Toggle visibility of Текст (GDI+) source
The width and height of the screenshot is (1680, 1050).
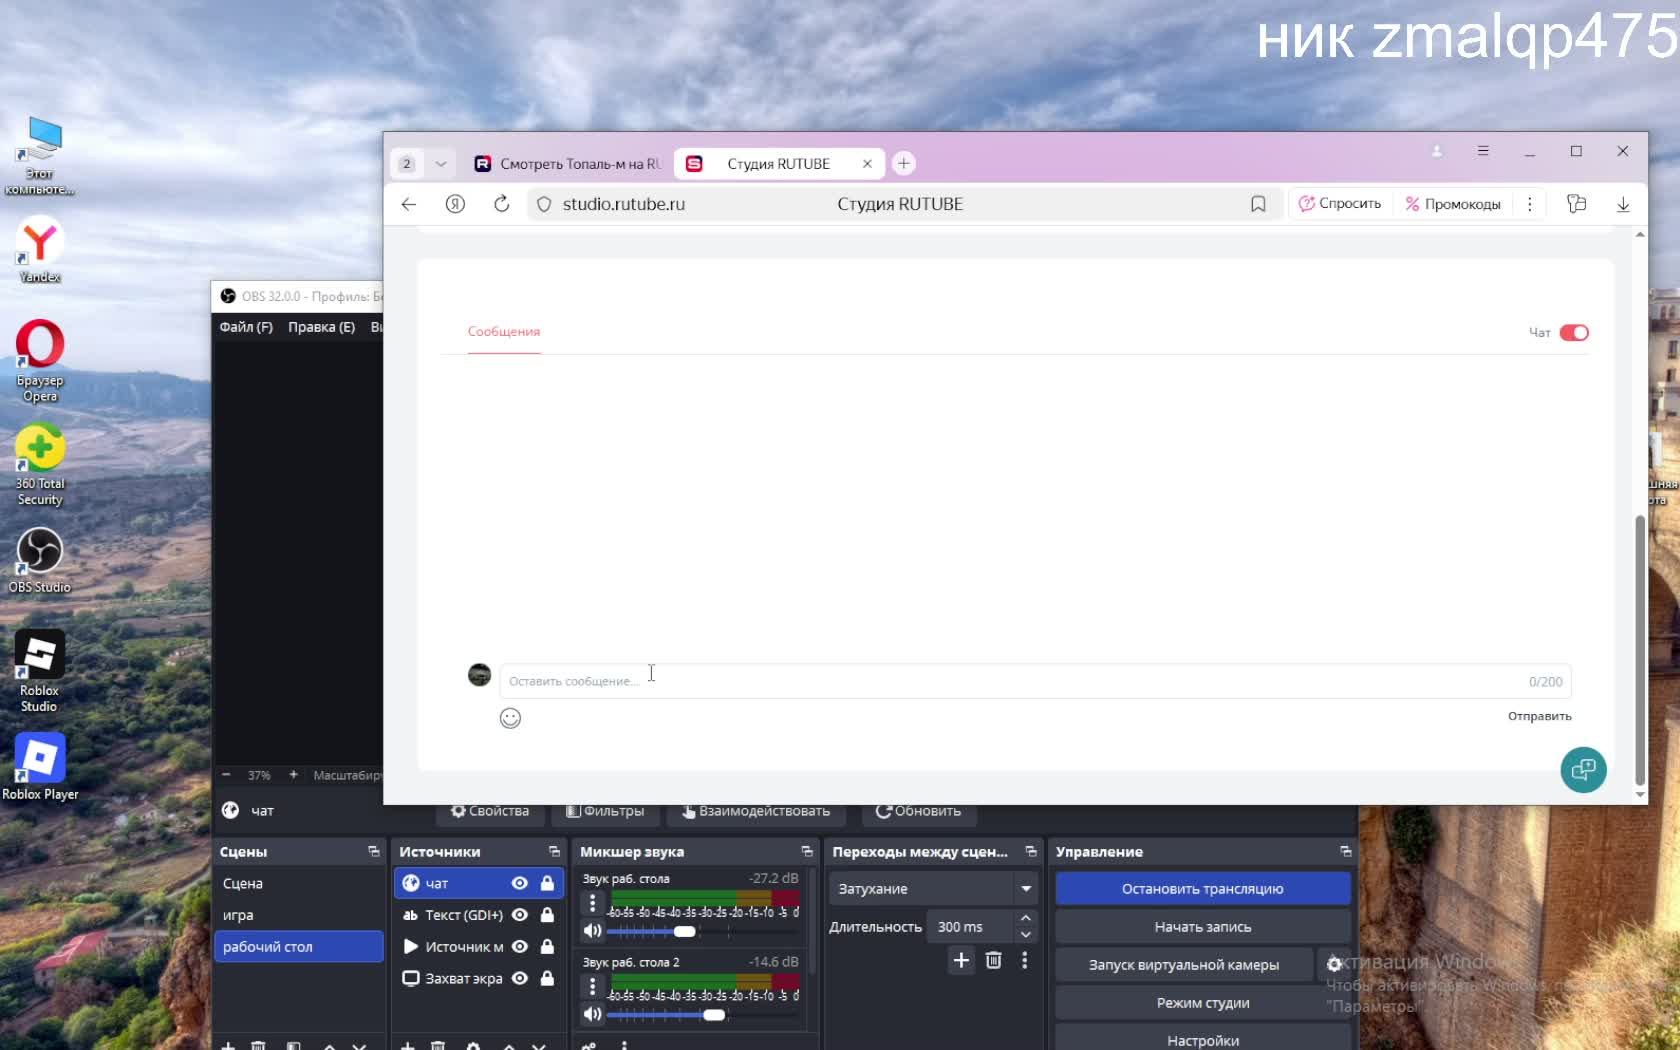(519, 915)
